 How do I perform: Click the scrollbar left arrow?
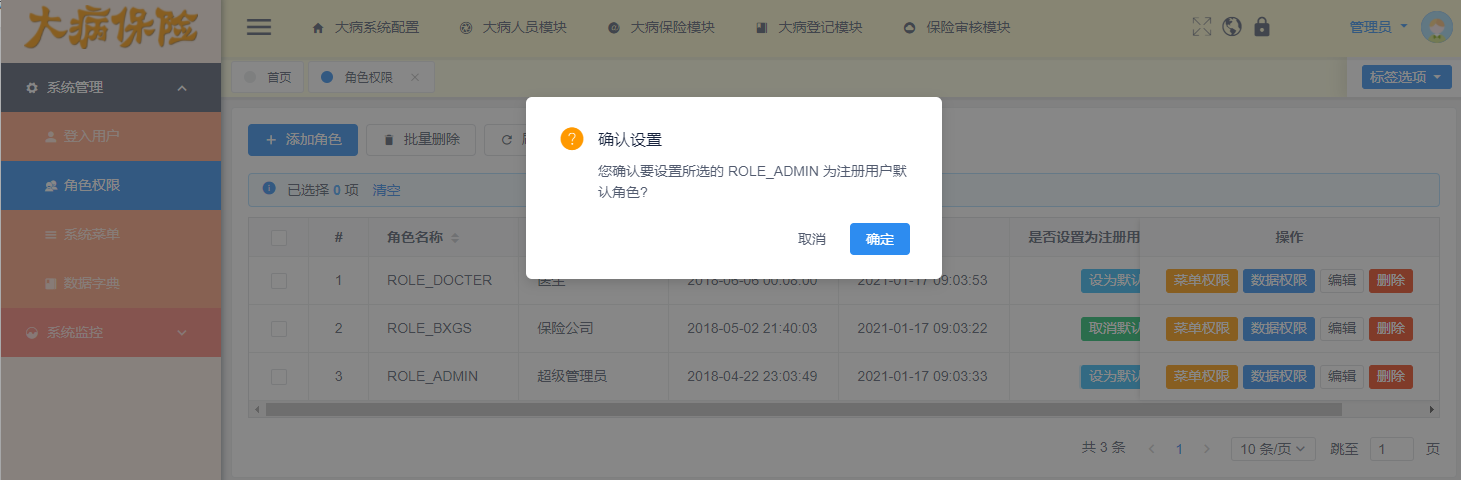click(x=256, y=409)
